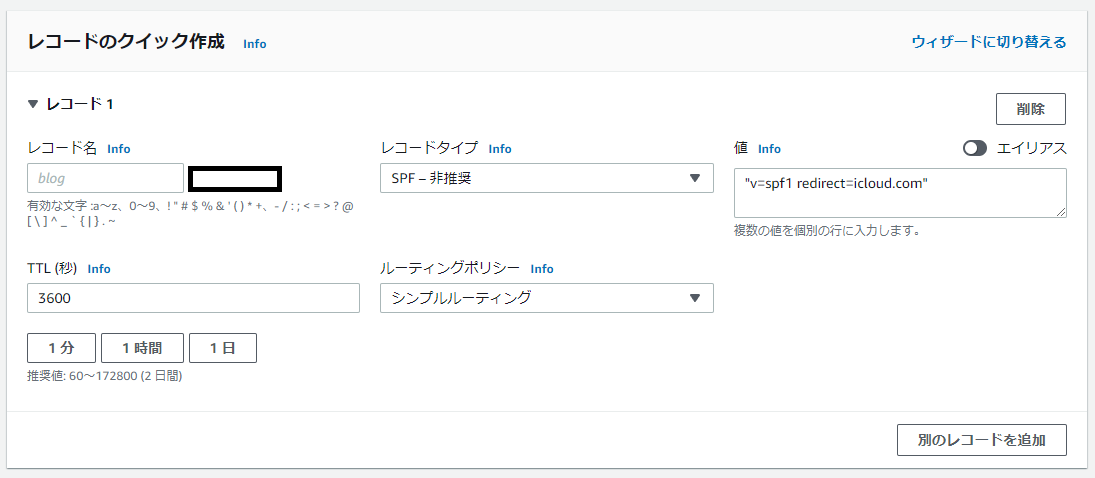Click the 複数の値を個別の行に入力します hint text

pyautogui.click(x=826, y=231)
